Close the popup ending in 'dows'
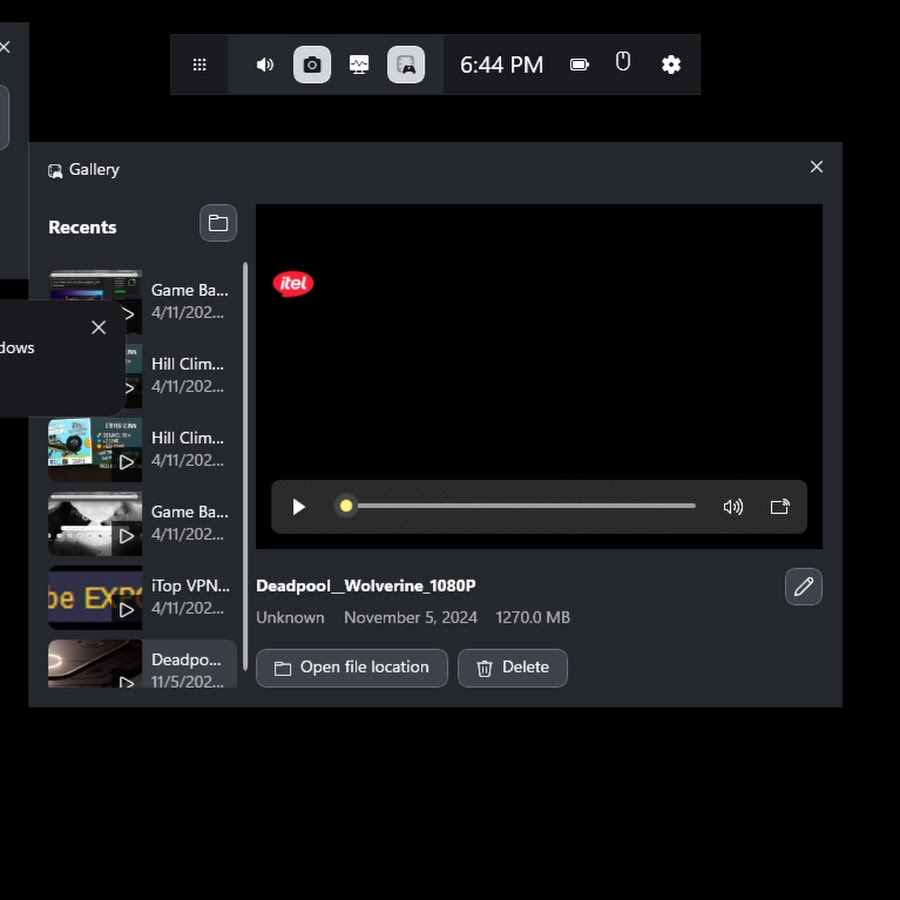 99,327
